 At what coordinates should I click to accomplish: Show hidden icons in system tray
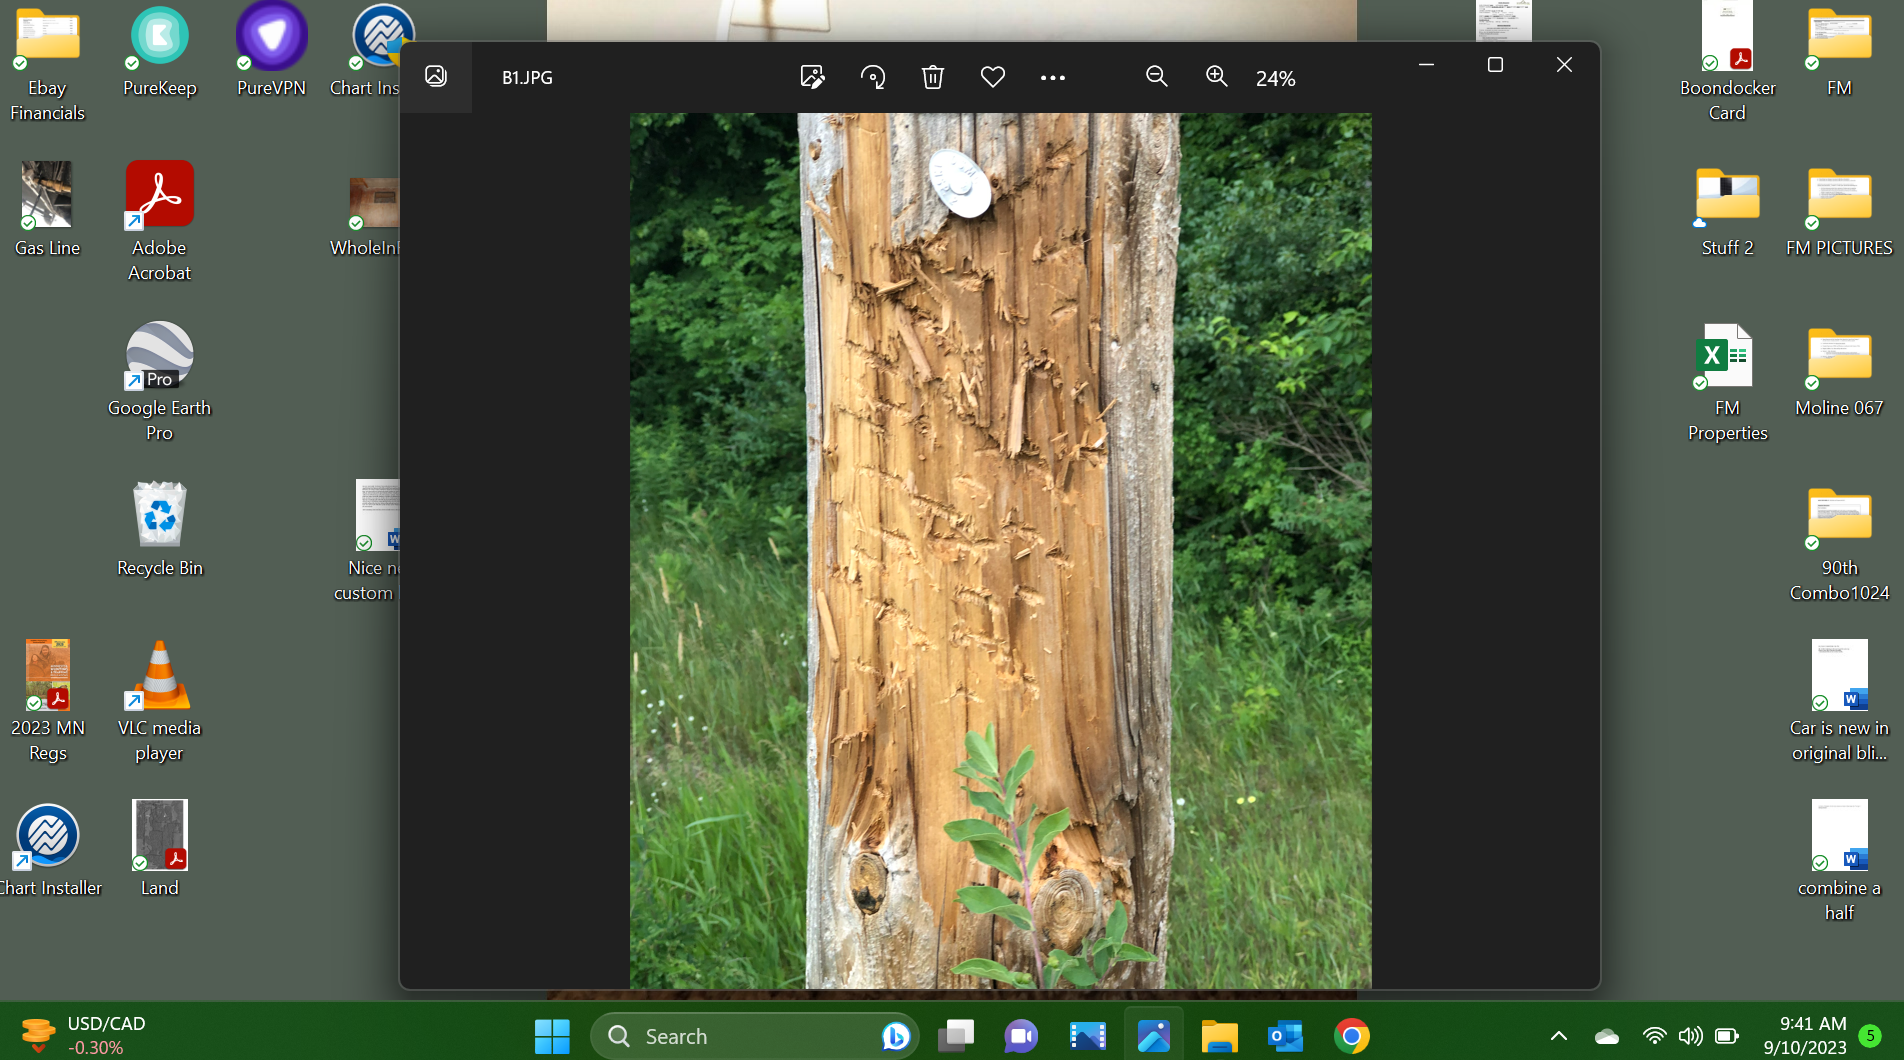tap(1559, 1036)
